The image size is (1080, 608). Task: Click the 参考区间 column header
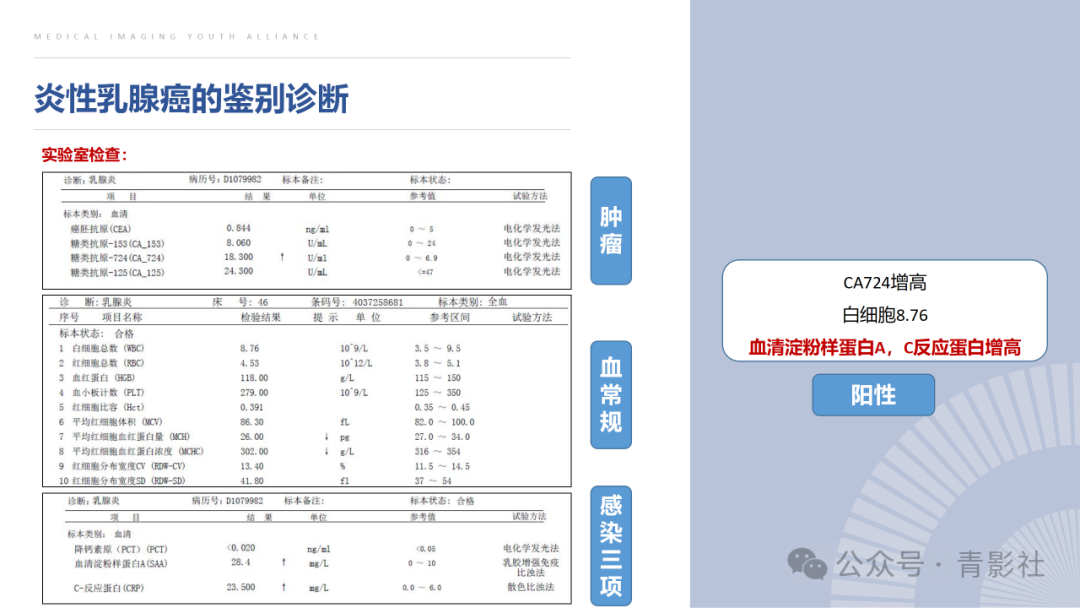point(450,317)
